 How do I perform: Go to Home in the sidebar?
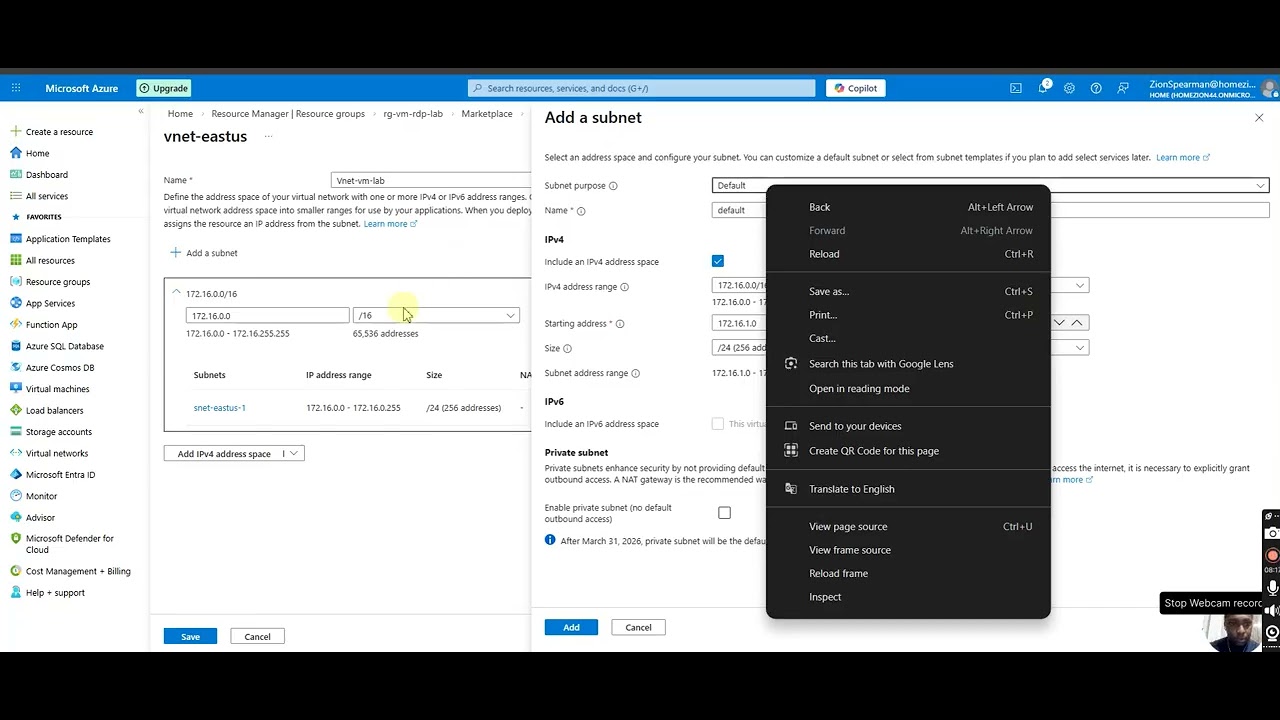(37, 153)
